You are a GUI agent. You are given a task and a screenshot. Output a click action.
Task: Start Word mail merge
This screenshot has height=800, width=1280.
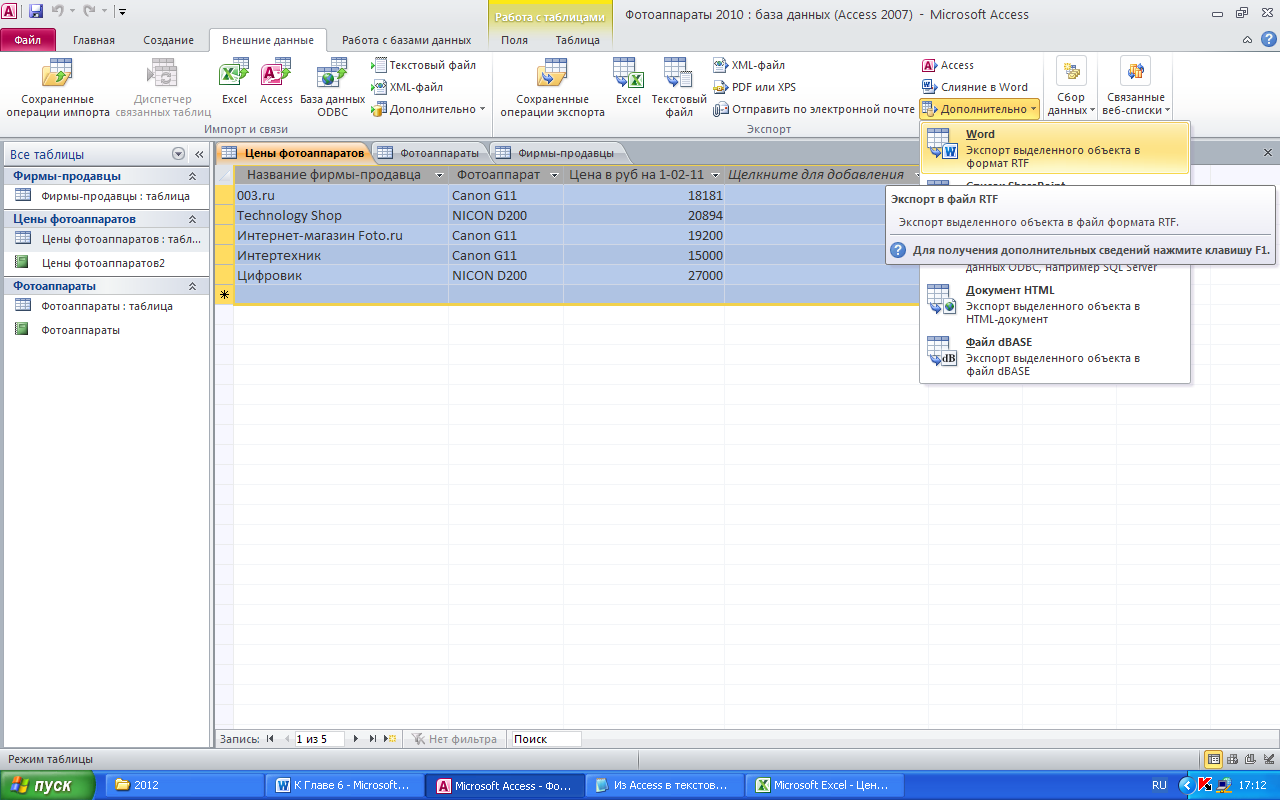[x=975, y=87]
